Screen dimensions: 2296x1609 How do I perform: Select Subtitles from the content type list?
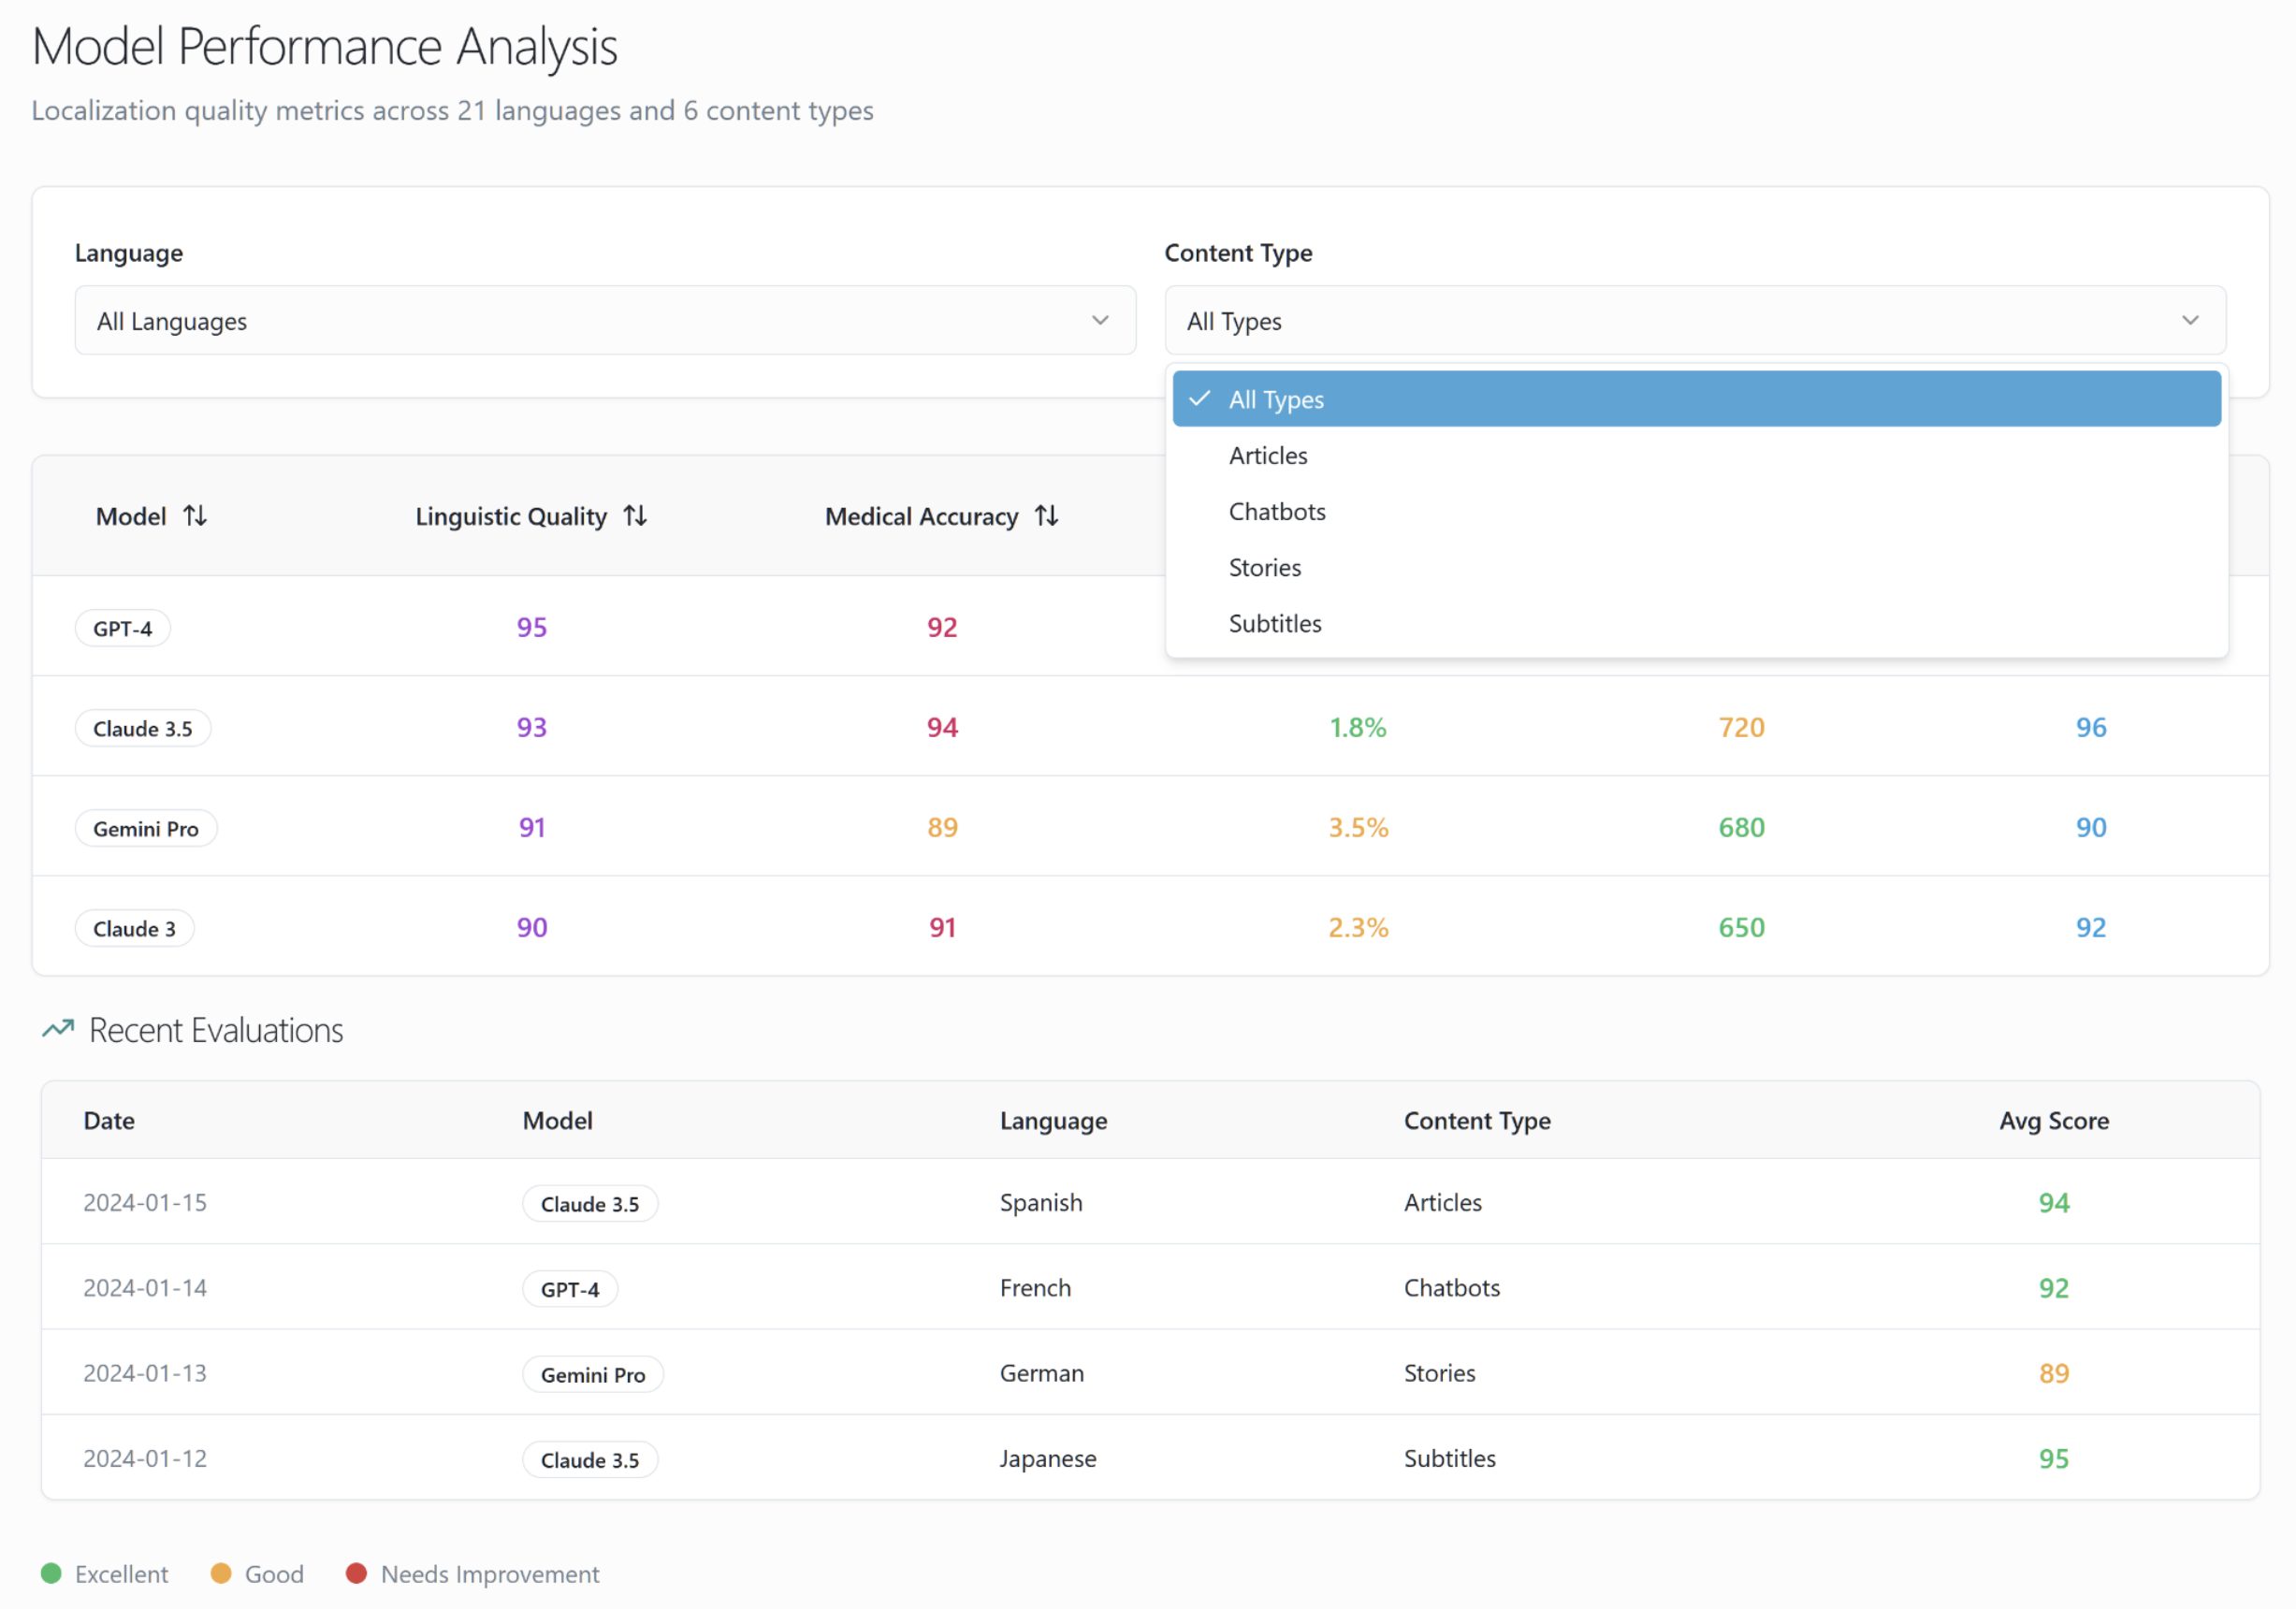(1275, 623)
